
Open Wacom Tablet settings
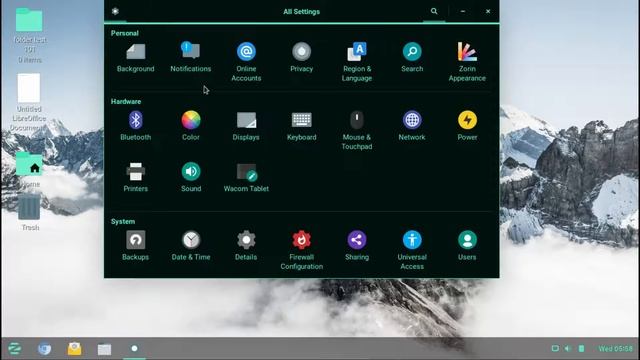pyautogui.click(x=246, y=177)
